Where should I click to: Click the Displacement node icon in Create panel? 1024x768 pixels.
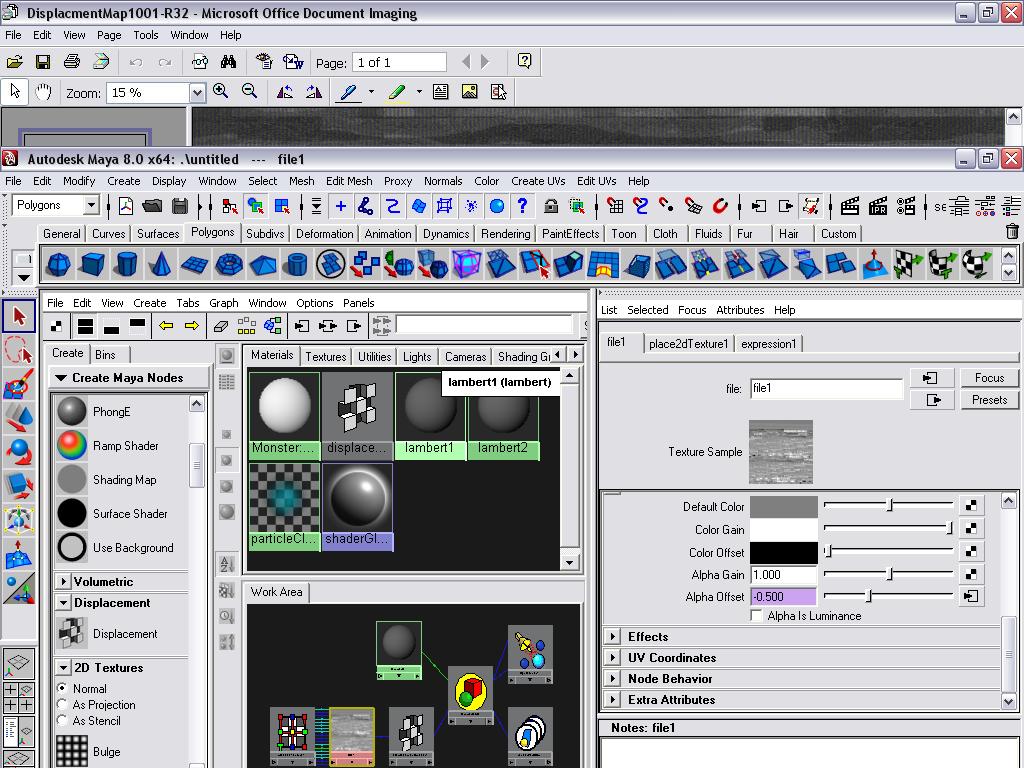pos(71,633)
